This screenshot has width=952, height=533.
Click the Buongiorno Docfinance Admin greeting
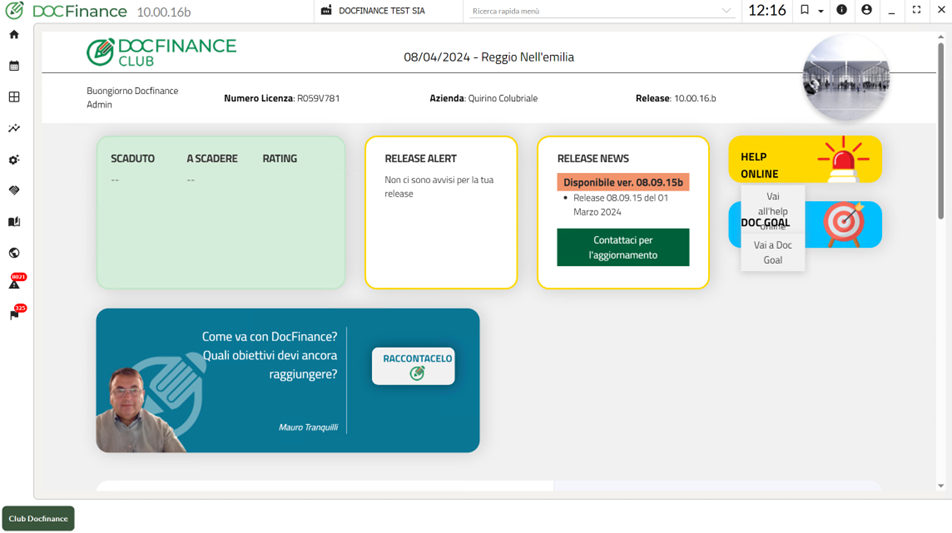pyautogui.click(x=132, y=98)
